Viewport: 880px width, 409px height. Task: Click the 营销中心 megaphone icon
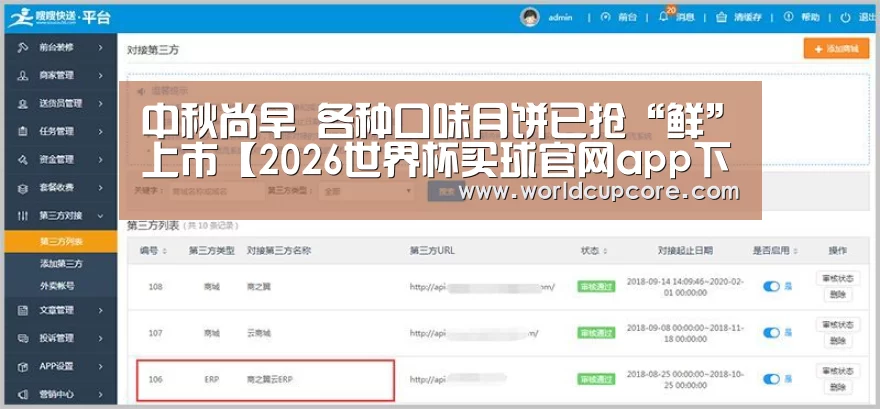click(22, 394)
